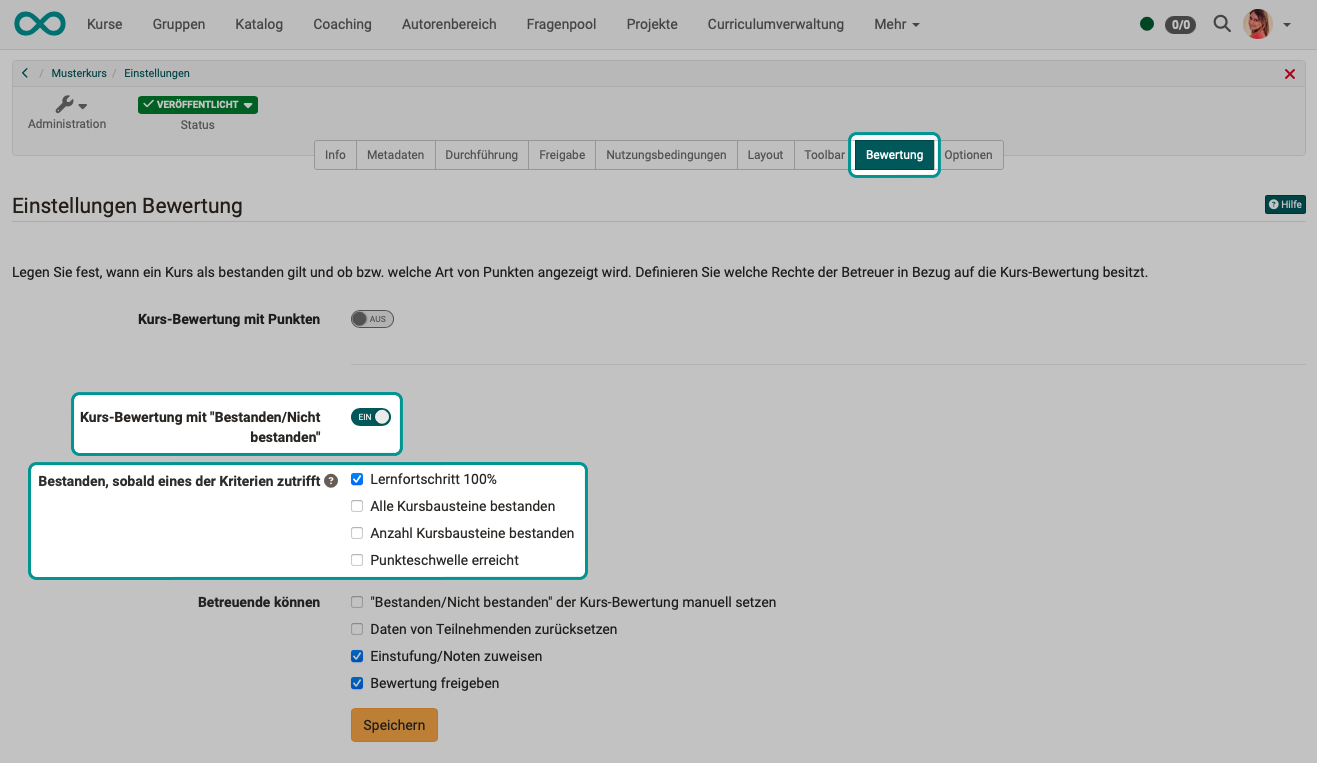Click the help icon beside Bestanden criteria
Image resolution: width=1317 pixels, height=763 pixels.
click(x=331, y=481)
